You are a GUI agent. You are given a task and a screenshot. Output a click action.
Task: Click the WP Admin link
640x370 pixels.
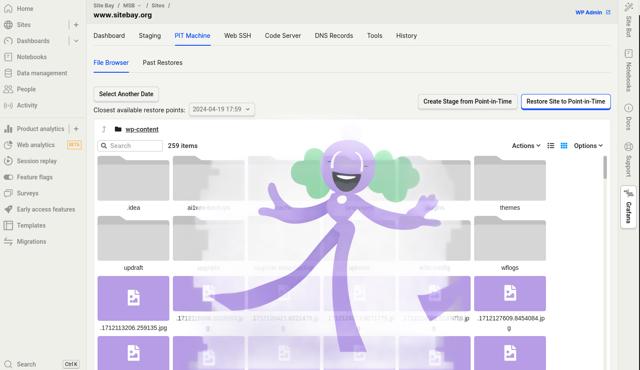click(593, 13)
